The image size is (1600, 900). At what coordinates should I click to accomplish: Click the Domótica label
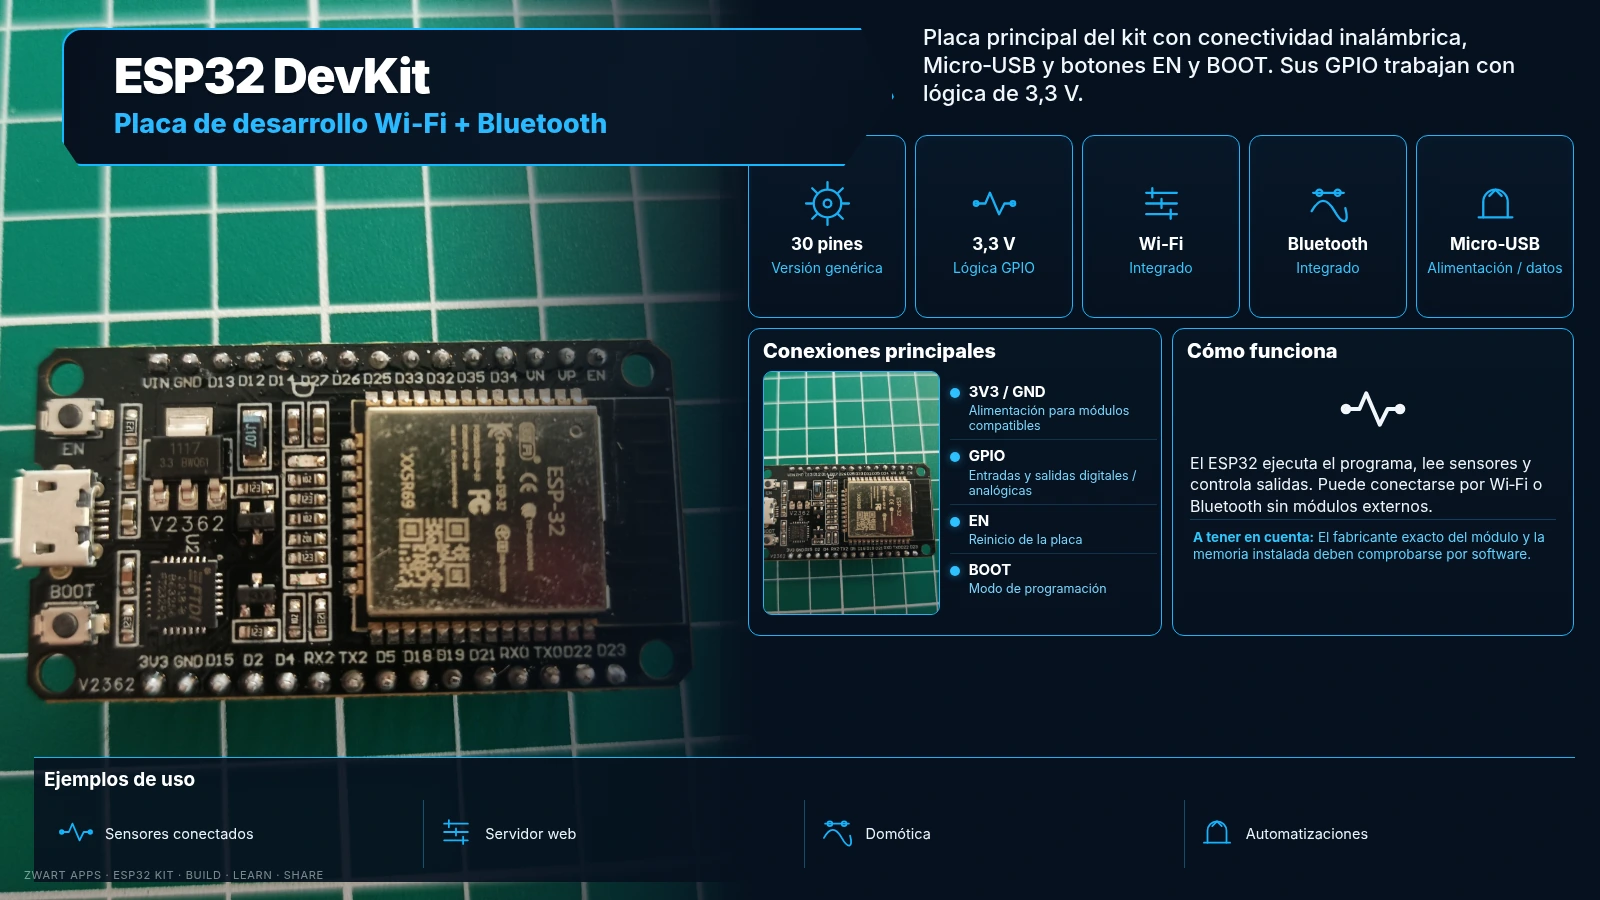tap(898, 834)
